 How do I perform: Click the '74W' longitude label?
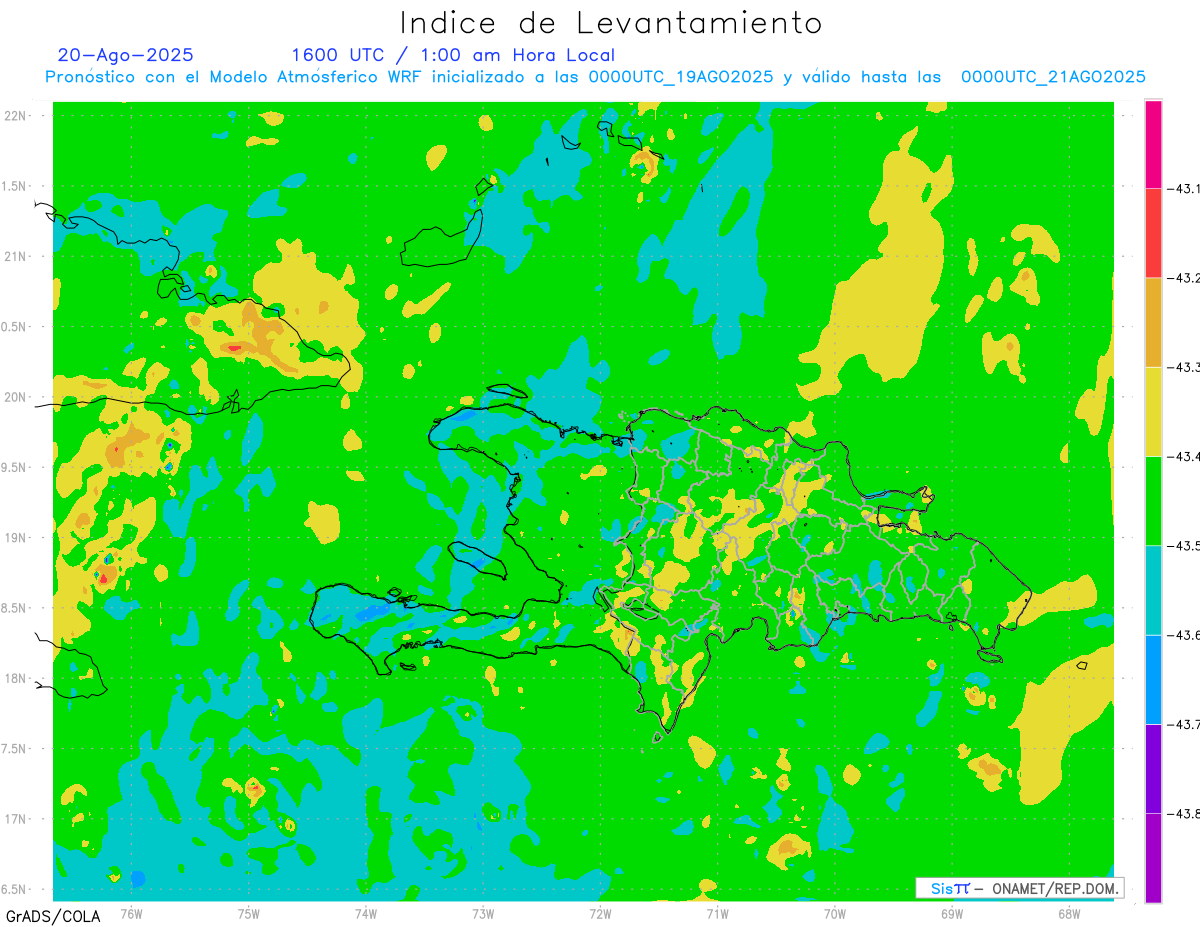pyautogui.click(x=366, y=912)
